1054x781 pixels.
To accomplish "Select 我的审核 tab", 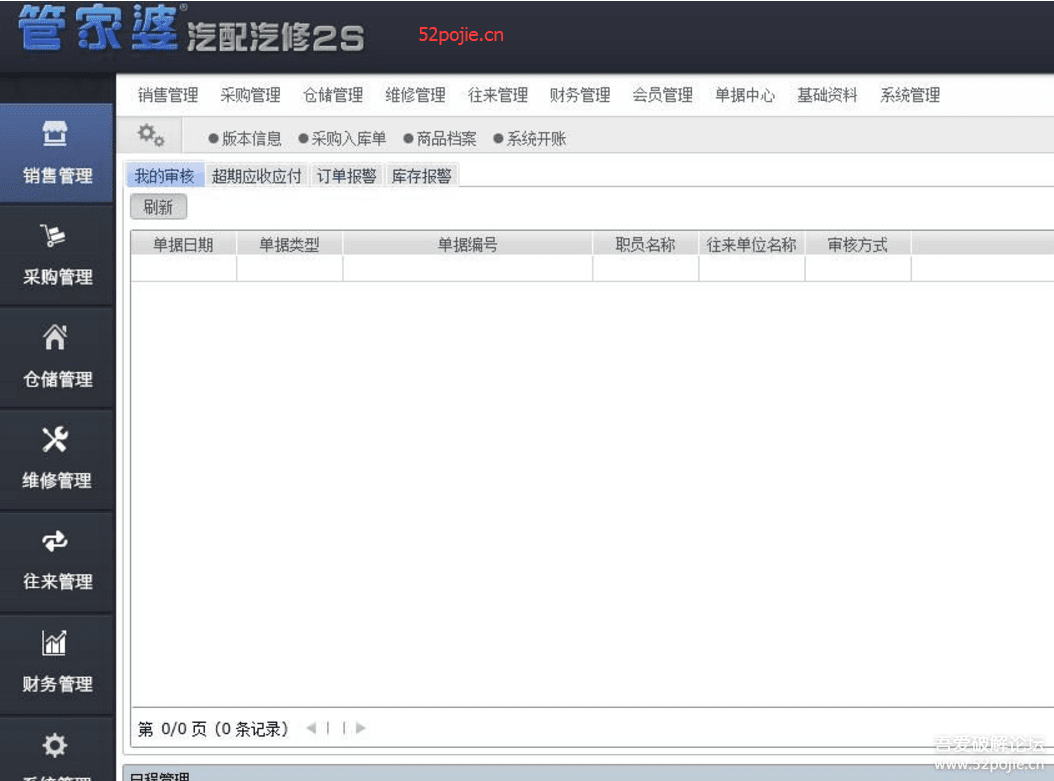I will tap(165, 176).
